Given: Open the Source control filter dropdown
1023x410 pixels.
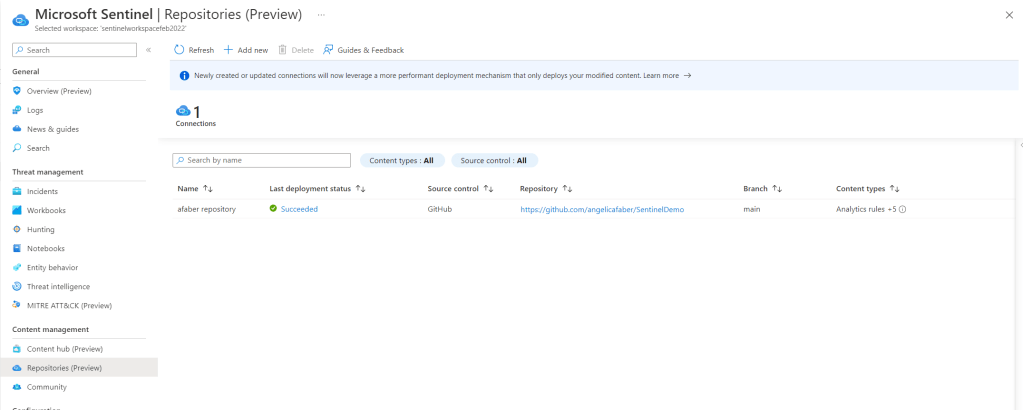Looking at the screenshot, I should pyautogui.click(x=494, y=160).
